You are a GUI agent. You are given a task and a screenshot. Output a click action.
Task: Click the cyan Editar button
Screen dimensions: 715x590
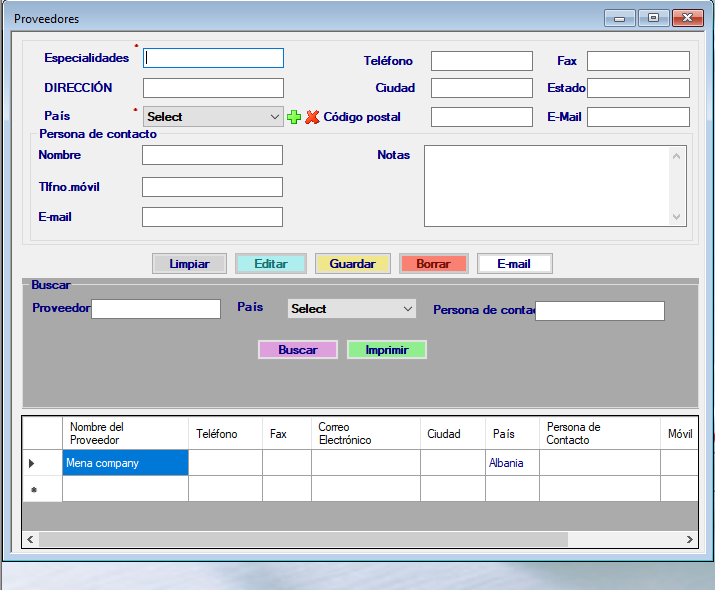pos(270,264)
